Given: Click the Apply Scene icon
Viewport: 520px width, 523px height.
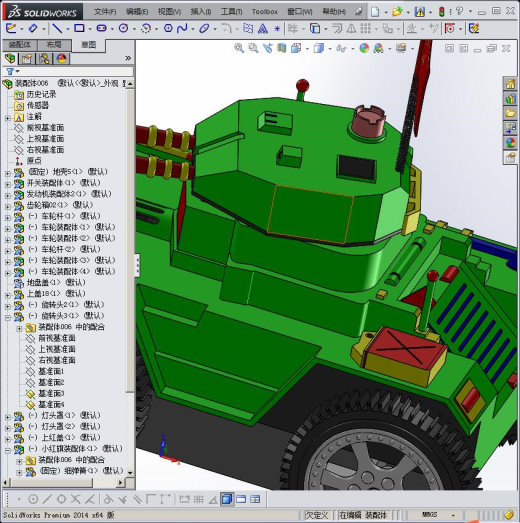Looking at the screenshot, I should 378,48.
